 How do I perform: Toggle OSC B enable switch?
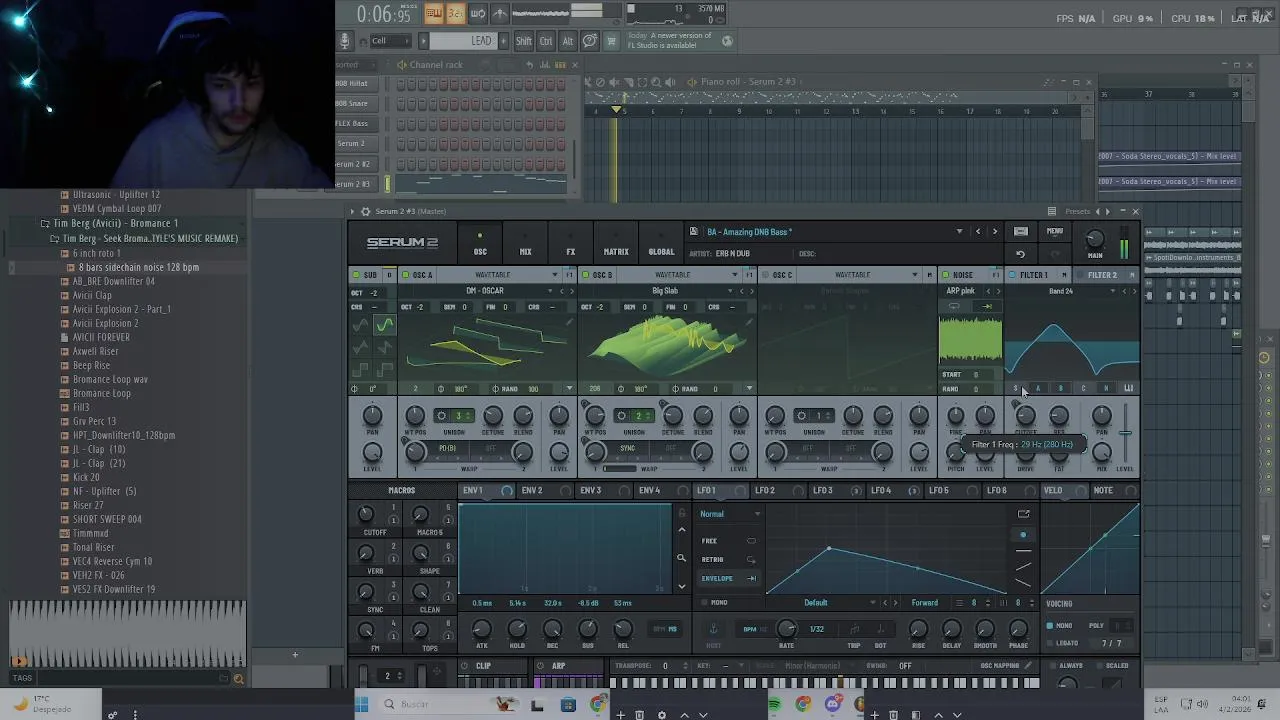(x=585, y=275)
